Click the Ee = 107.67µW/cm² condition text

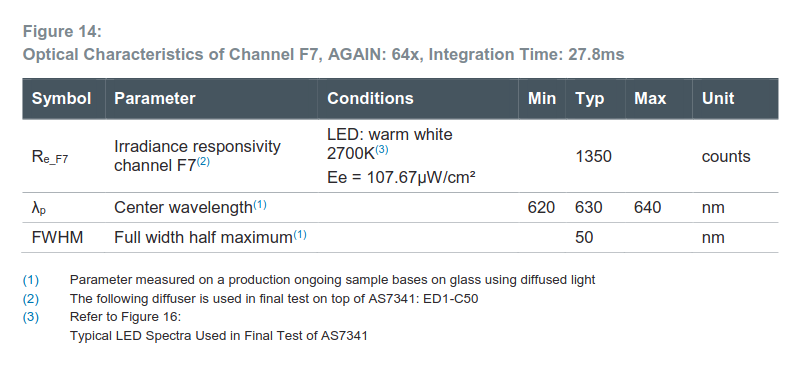click(401, 178)
